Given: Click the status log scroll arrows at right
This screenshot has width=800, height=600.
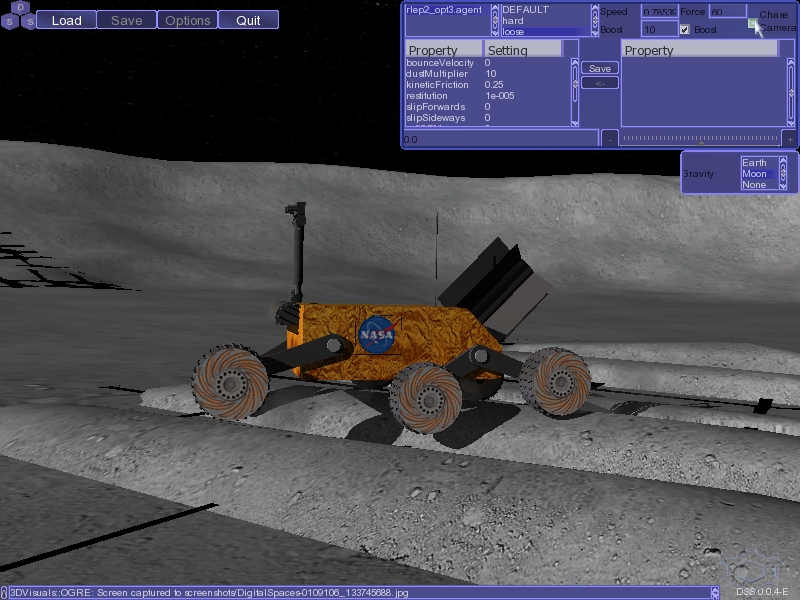Looking at the screenshot, I should pyautogui.click(x=715, y=592).
